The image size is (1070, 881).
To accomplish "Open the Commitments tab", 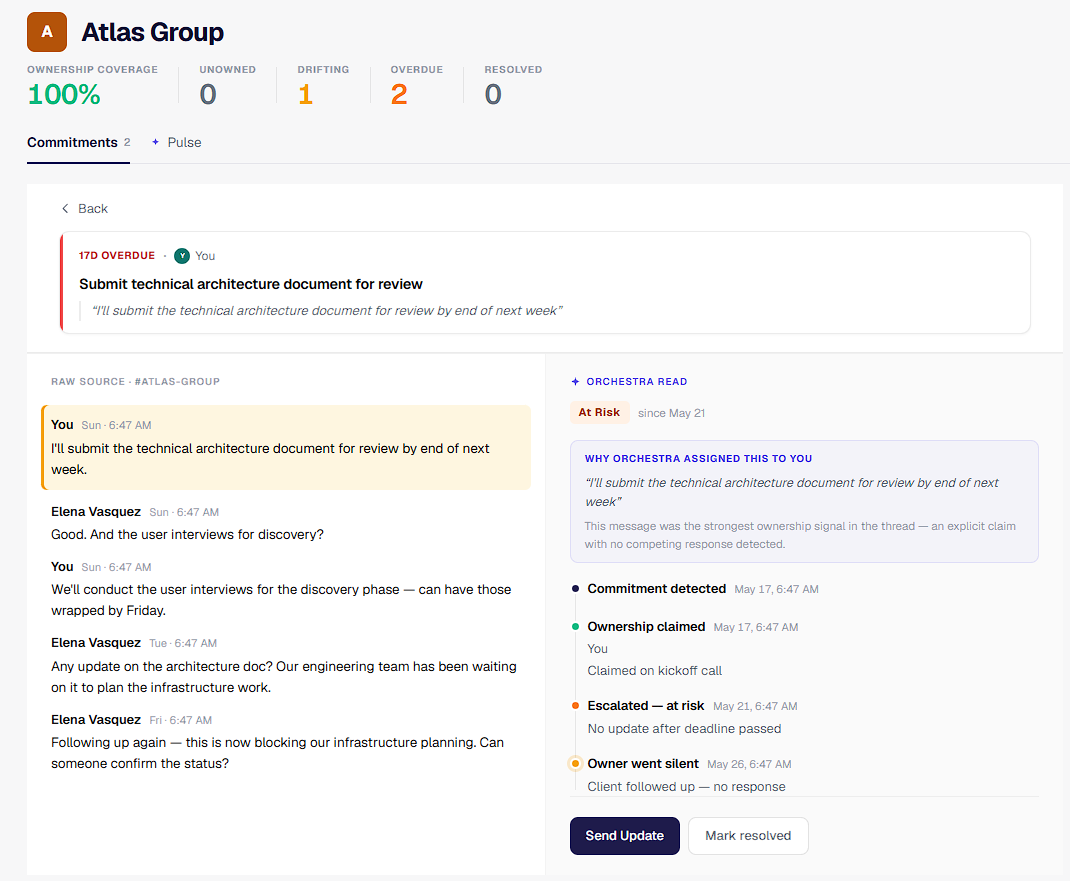I will pos(78,143).
